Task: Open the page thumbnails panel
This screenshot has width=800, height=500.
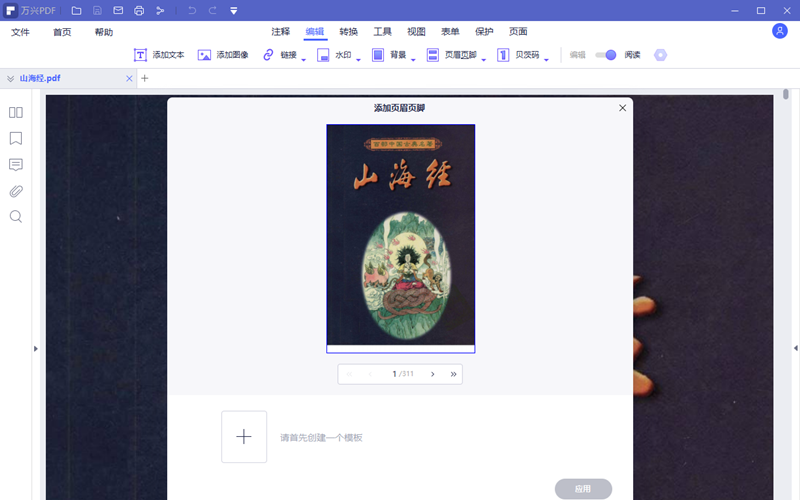Action: pos(16,113)
